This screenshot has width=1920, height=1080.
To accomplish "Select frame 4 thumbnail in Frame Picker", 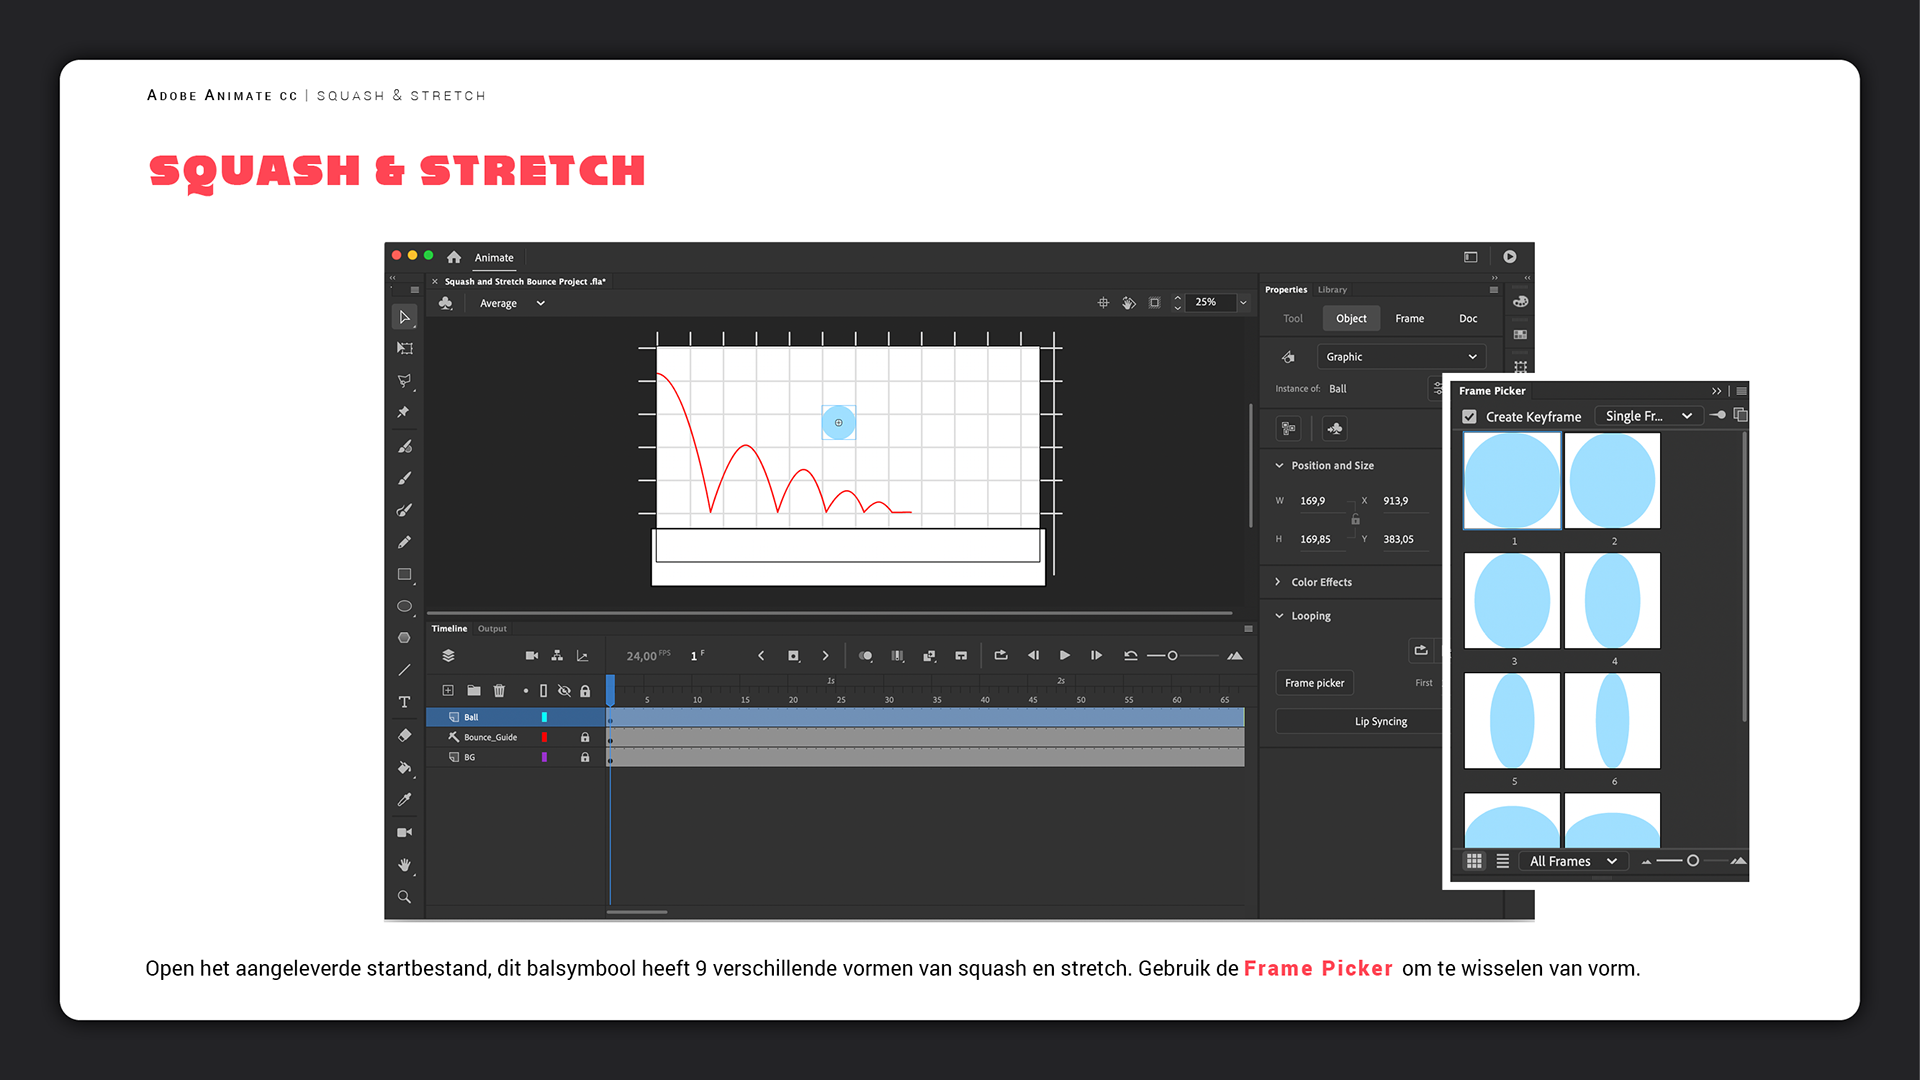I will [x=1612, y=601].
